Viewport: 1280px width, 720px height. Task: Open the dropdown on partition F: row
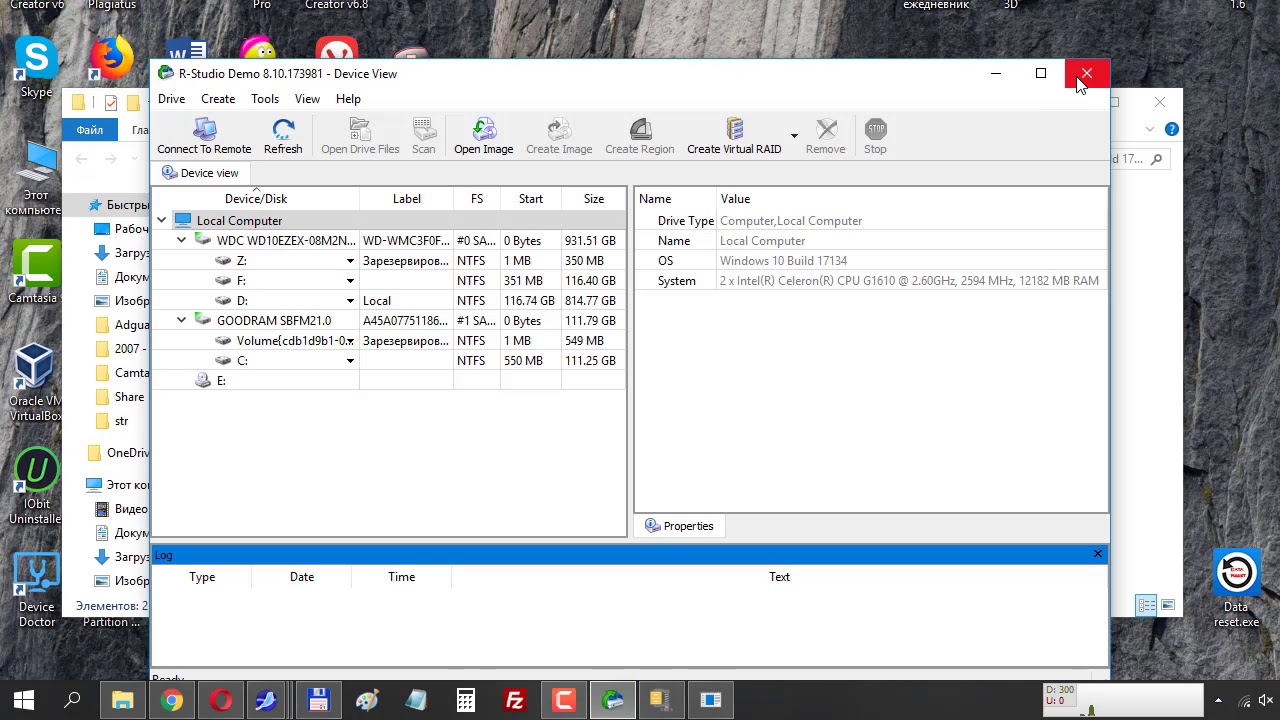(x=350, y=281)
